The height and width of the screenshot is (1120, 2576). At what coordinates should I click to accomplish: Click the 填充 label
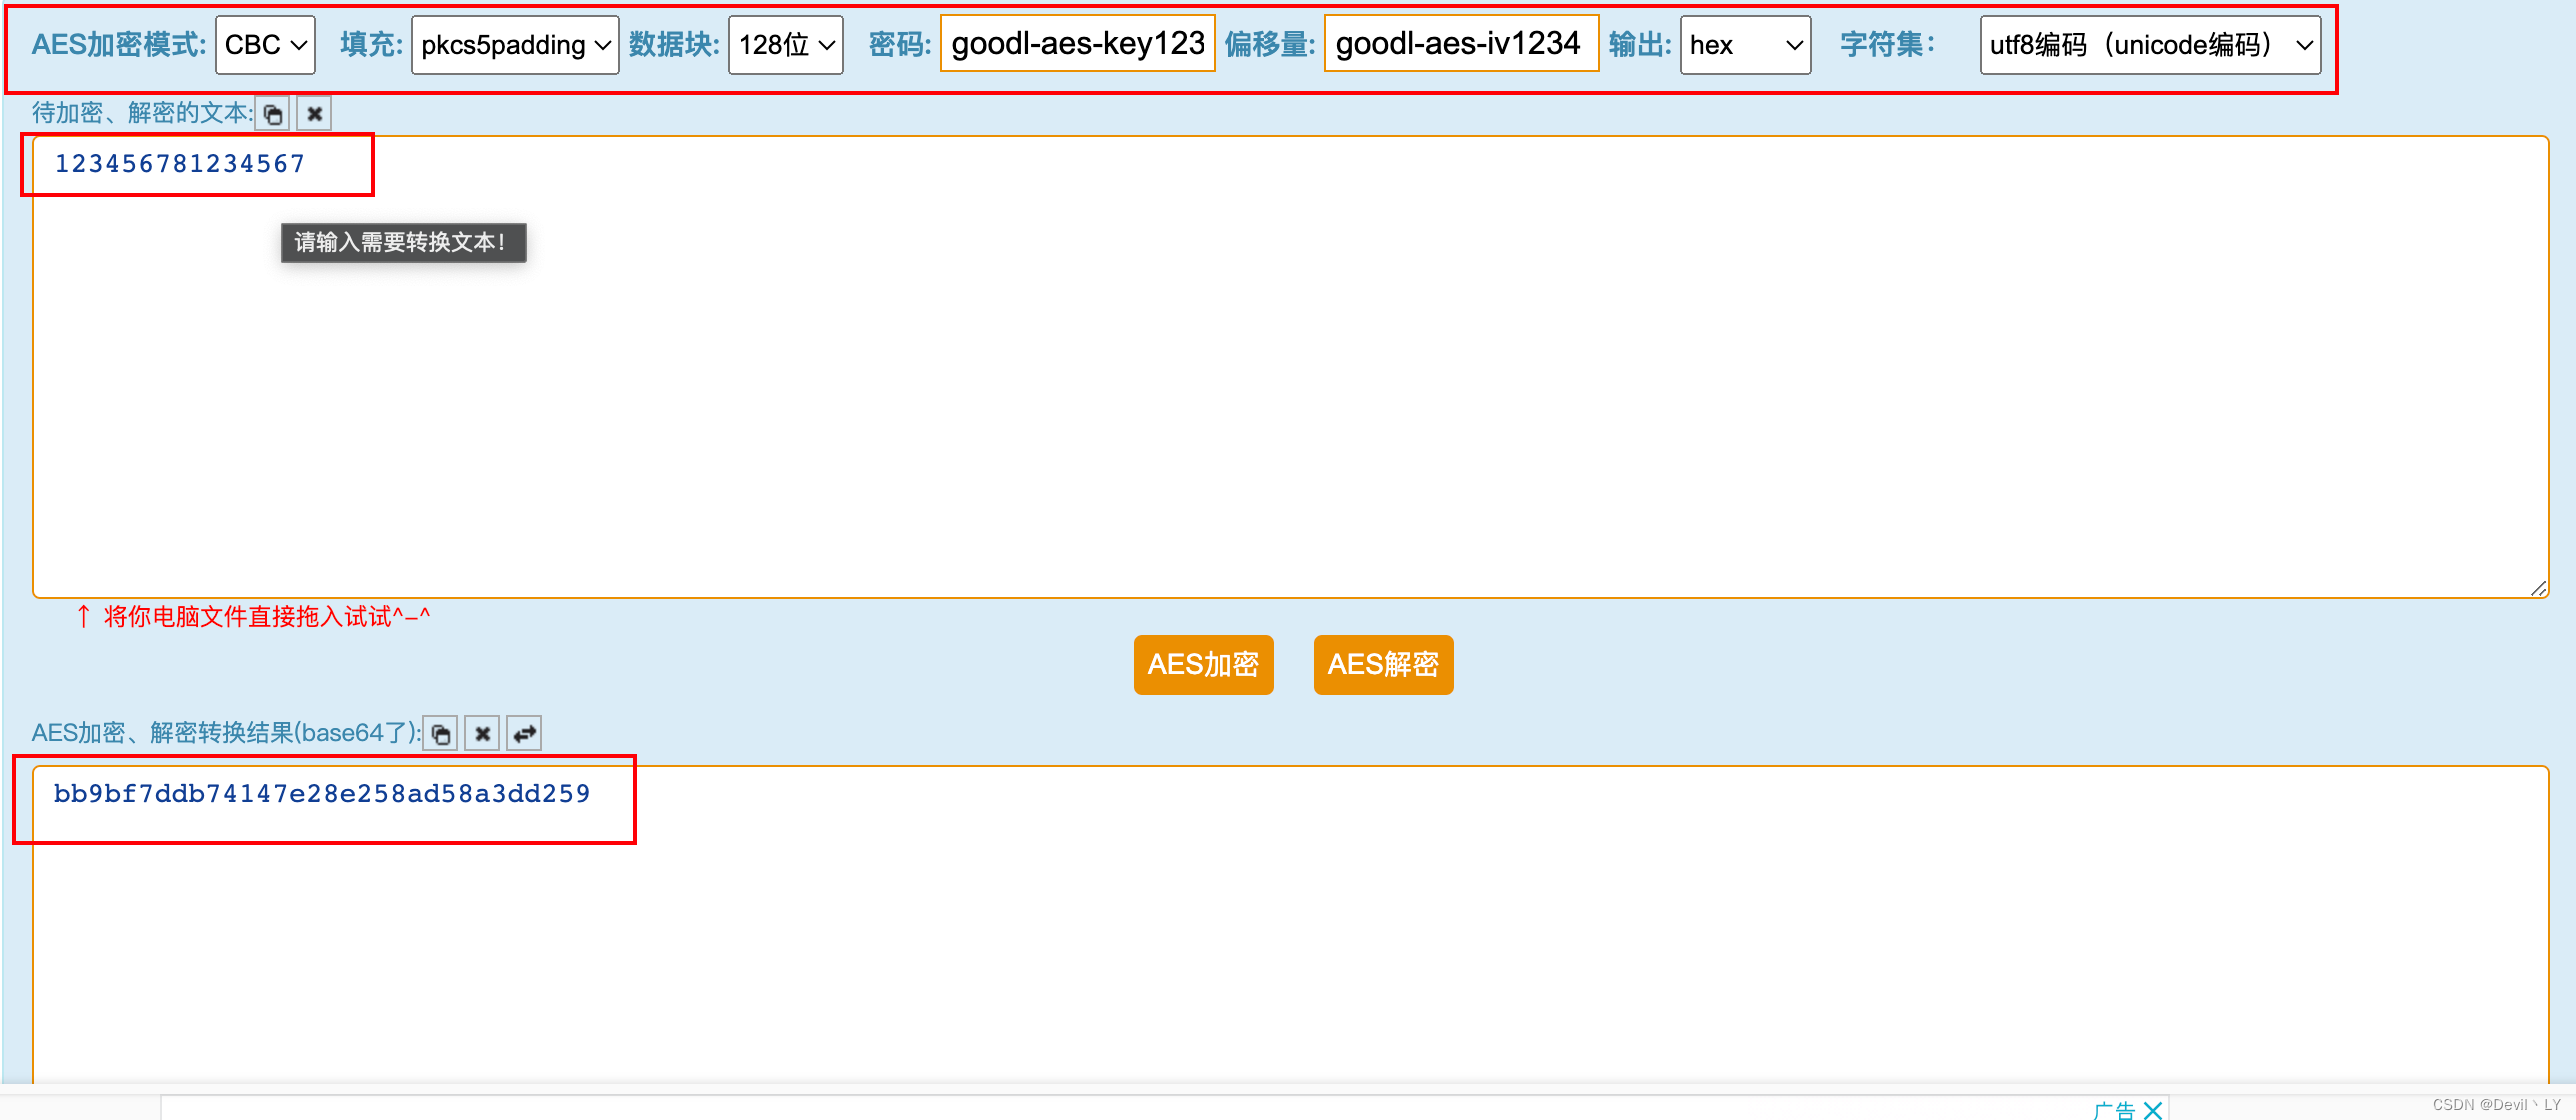pyautogui.click(x=371, y=45)
